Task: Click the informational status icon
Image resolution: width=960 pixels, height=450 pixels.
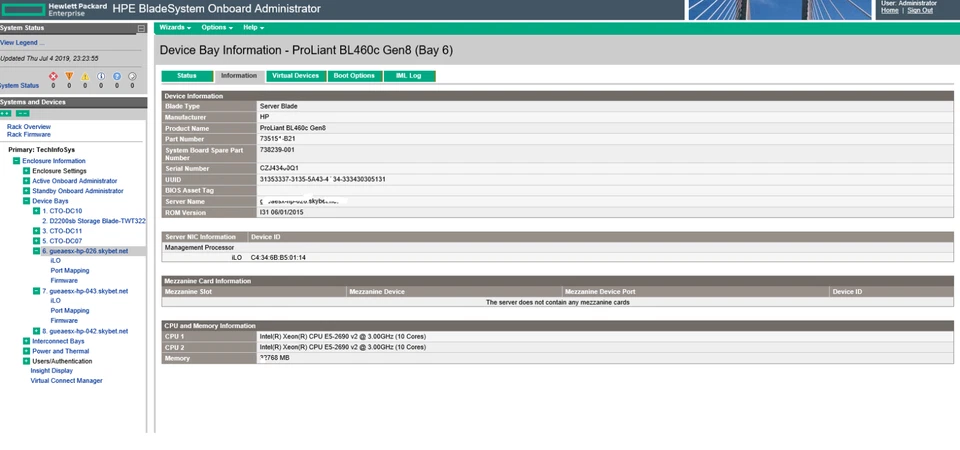Action: click(x=101, y=77)
